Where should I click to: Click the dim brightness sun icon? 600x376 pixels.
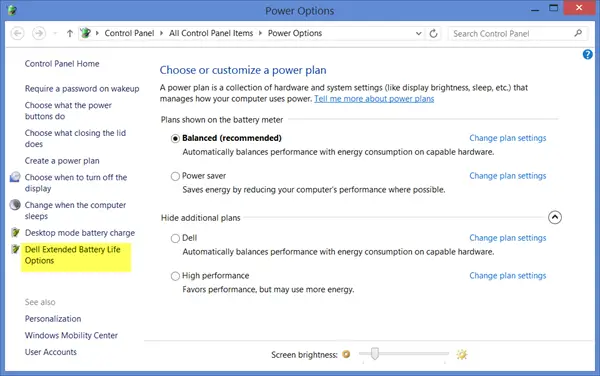346,354
